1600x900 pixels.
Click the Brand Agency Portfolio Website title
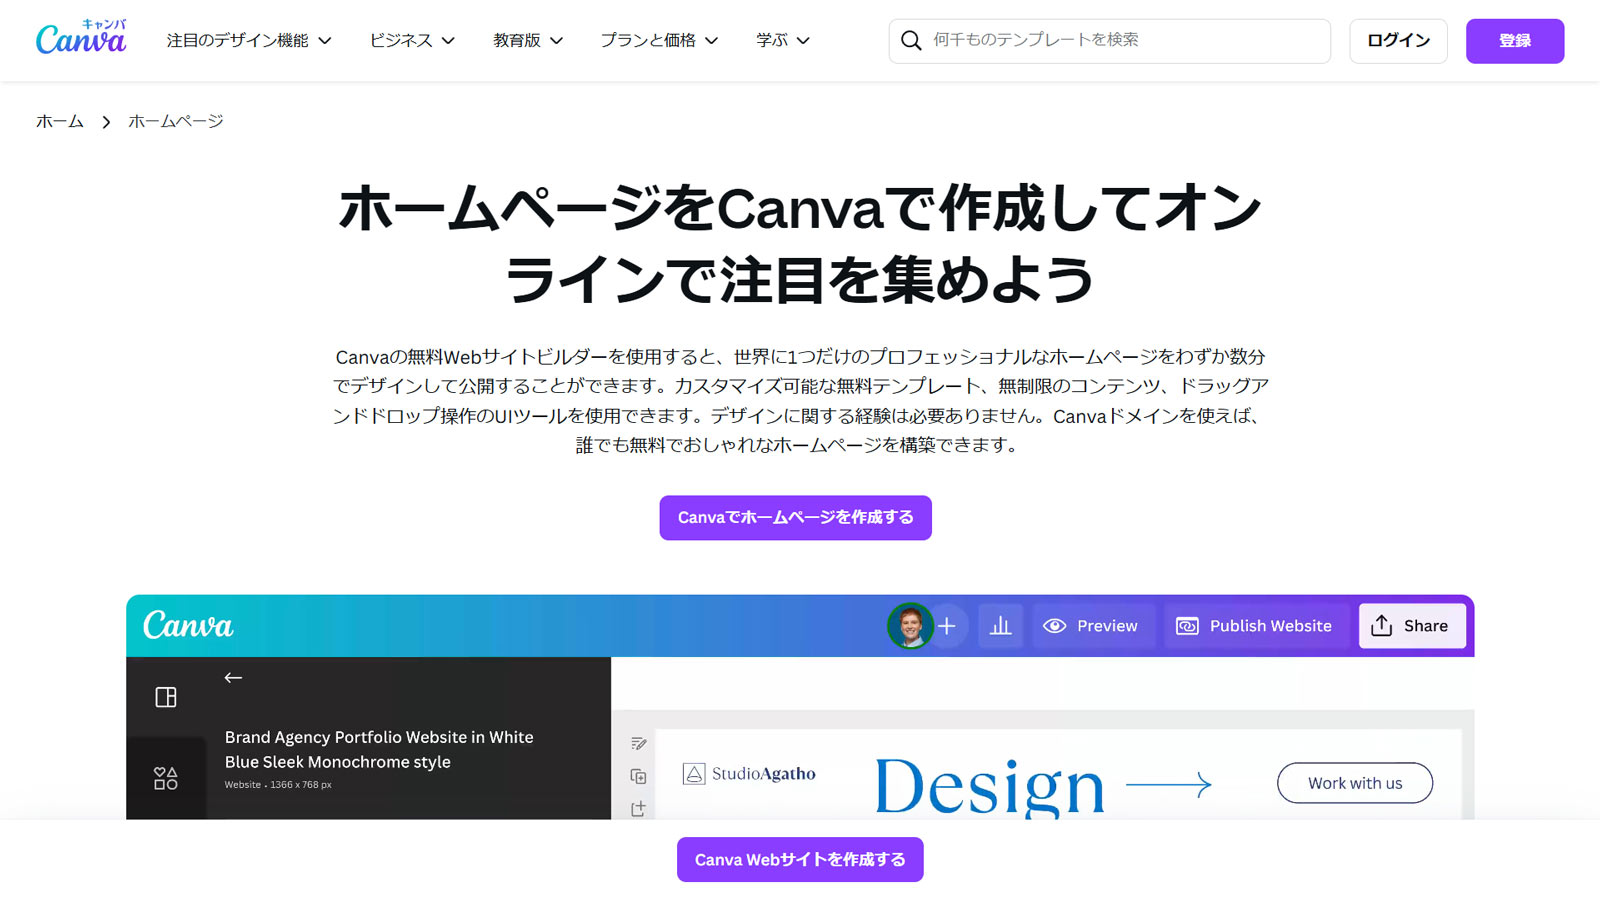pyautogui.click(x=379, y=749)
